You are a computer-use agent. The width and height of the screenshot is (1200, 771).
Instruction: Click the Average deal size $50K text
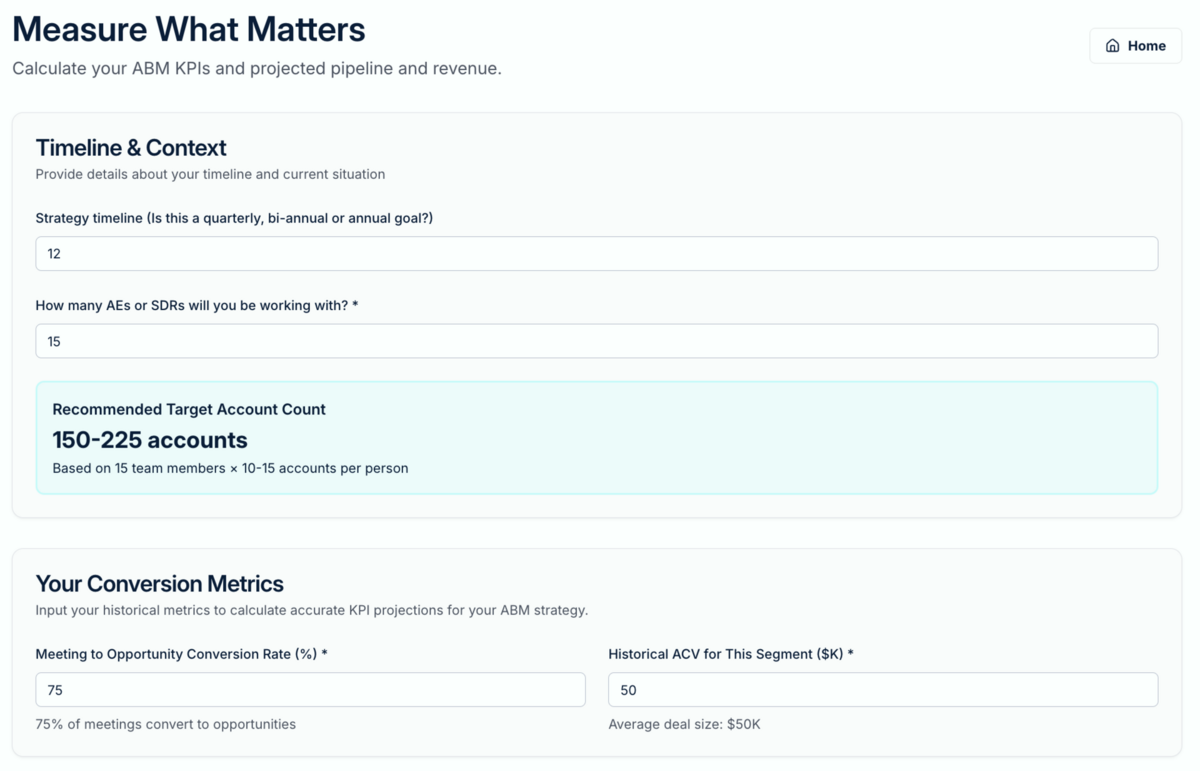[684, 724]
